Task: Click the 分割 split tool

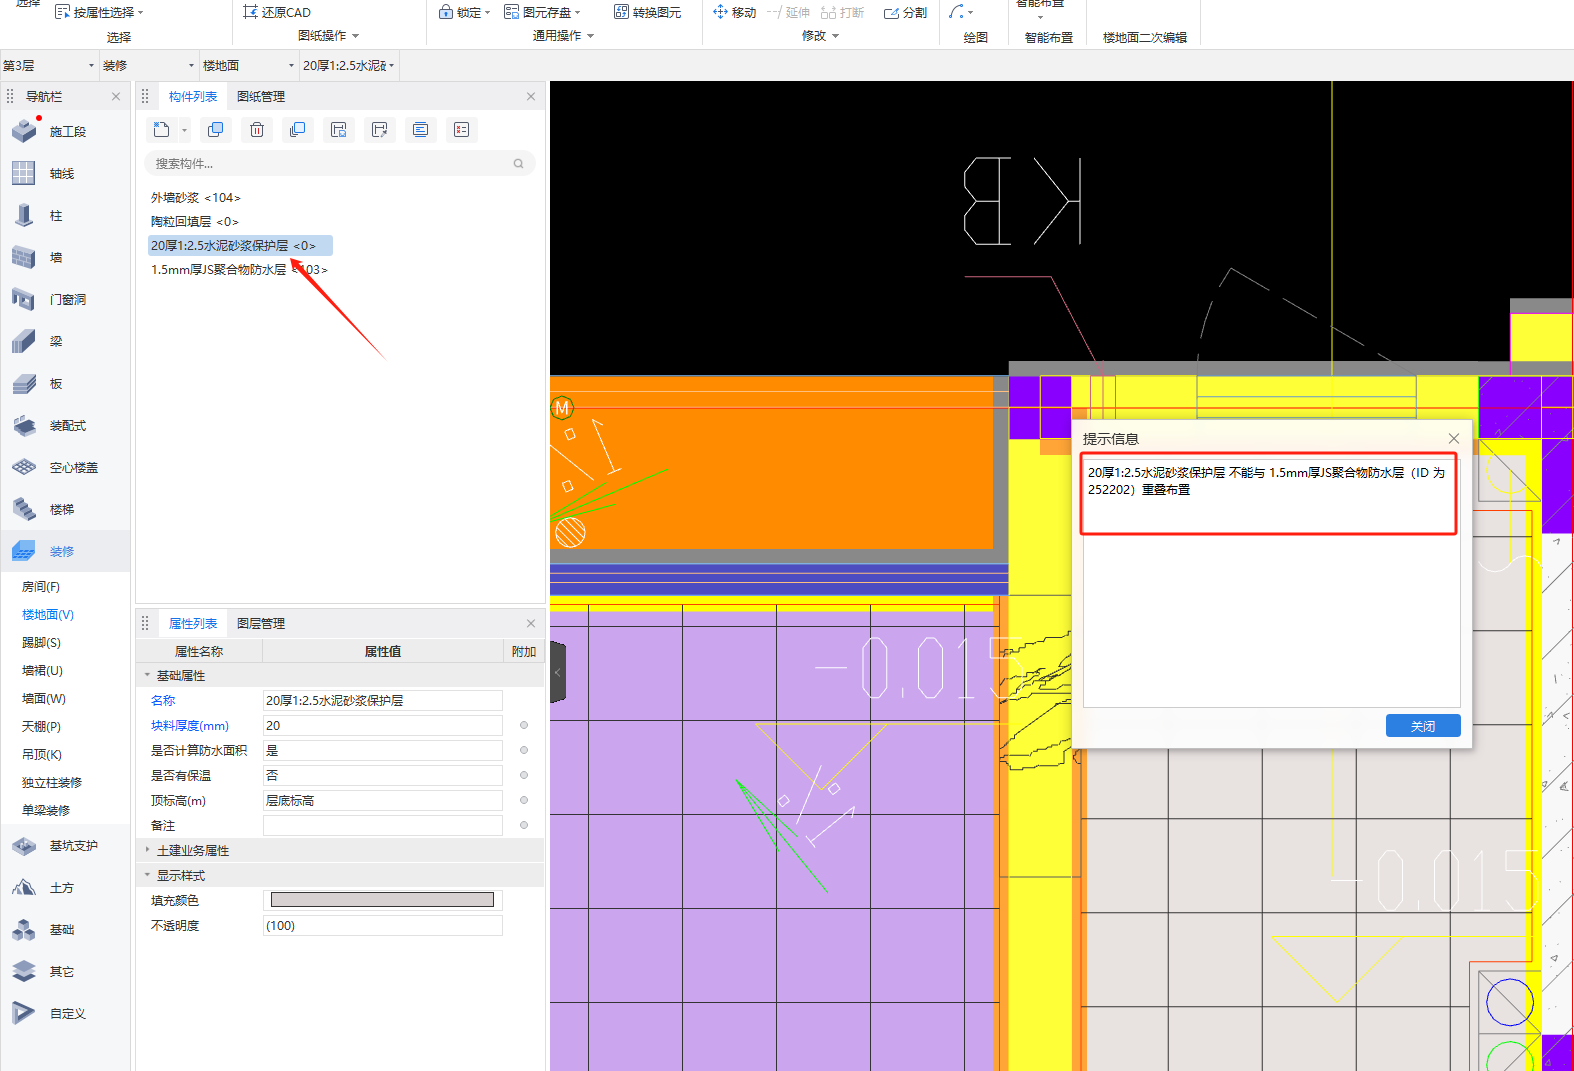Action: coord(905,12)
